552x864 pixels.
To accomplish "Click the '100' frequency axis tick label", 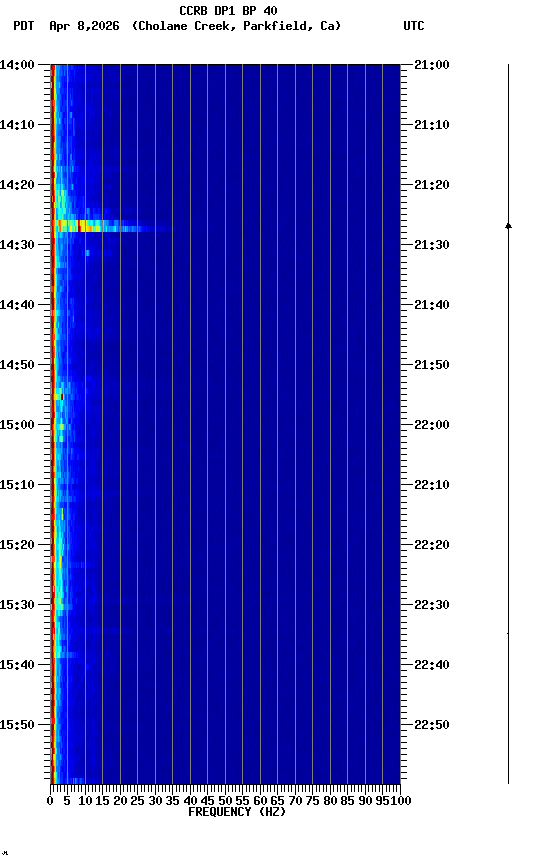I will click(x=401, y=801).
